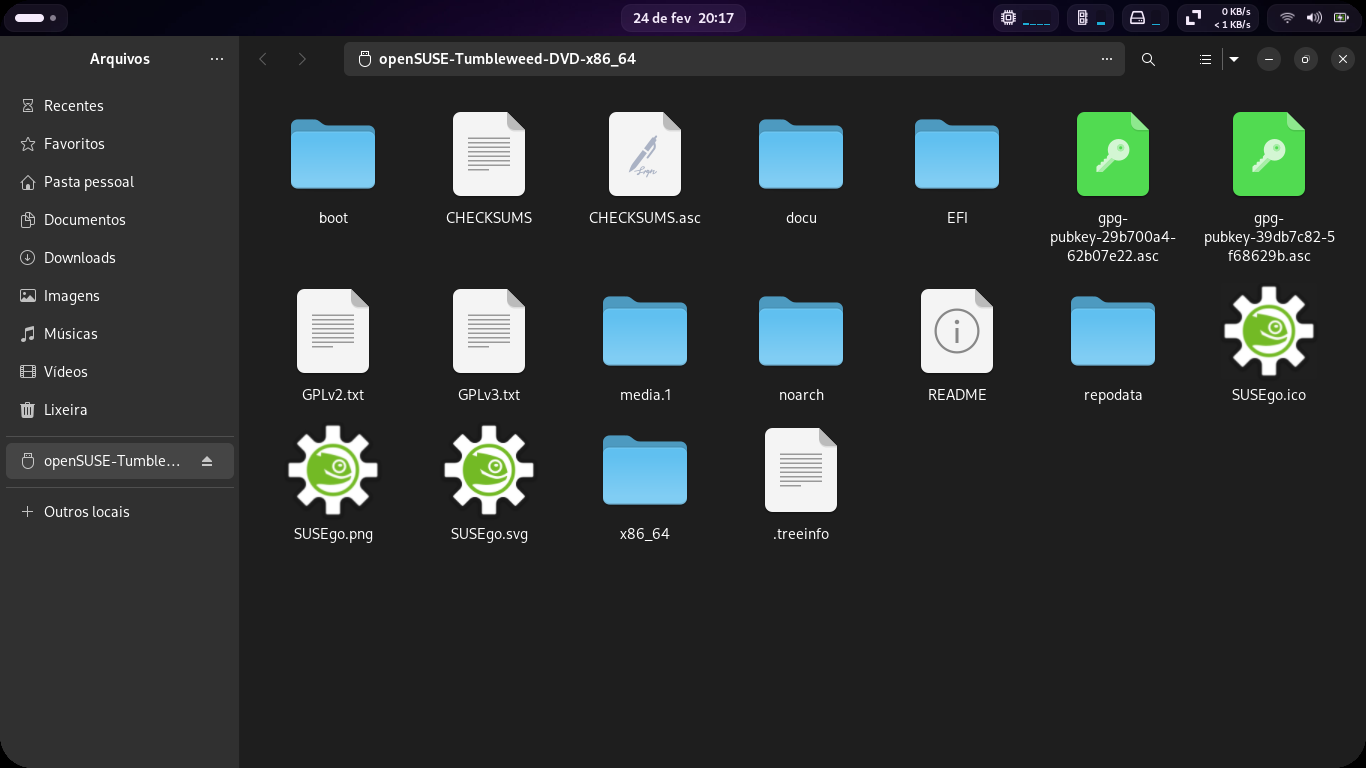Screen dimensions: 1366x768
Task: Select the README file icon
Action: pos(957,331)
